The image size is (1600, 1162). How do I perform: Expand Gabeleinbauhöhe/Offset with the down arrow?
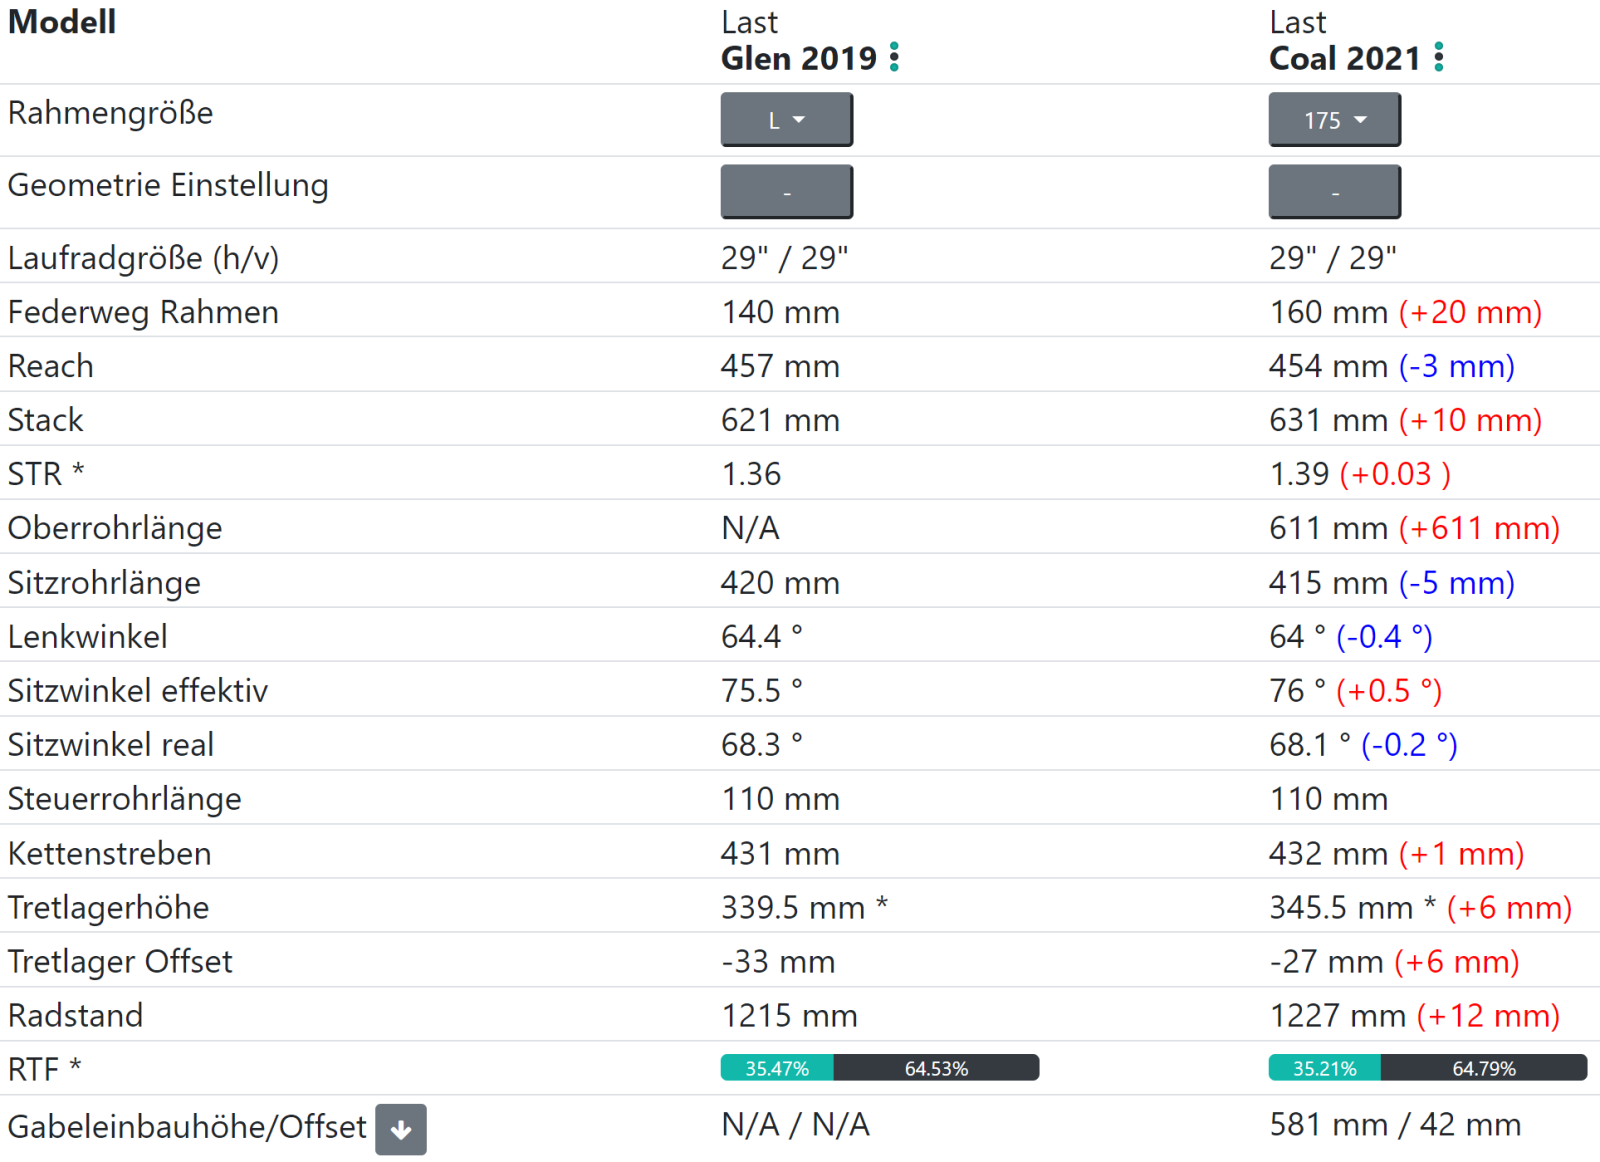coord(401,1129)
